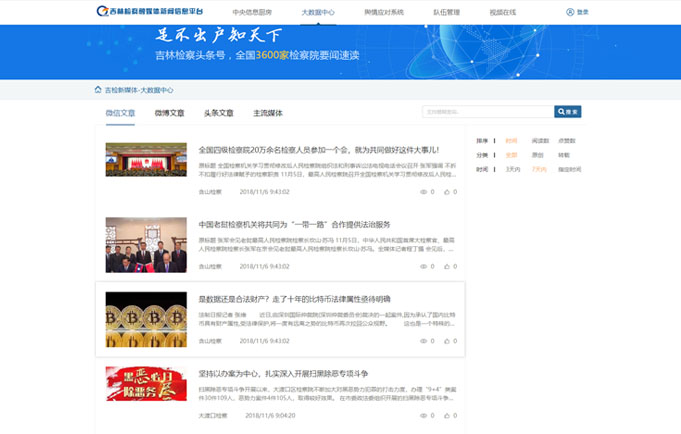Open 舆情应对系统 in the top navigation
Image resolution: width=681 pixels, height=434 pixels.
[x=384, y=12]
